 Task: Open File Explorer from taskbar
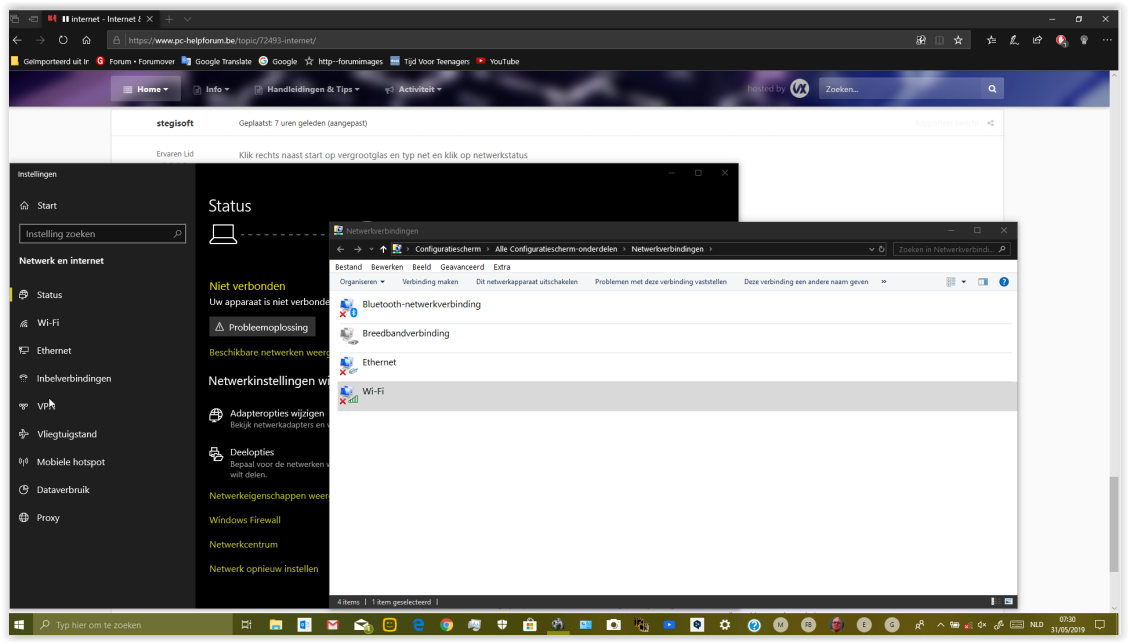pos(276,625)
